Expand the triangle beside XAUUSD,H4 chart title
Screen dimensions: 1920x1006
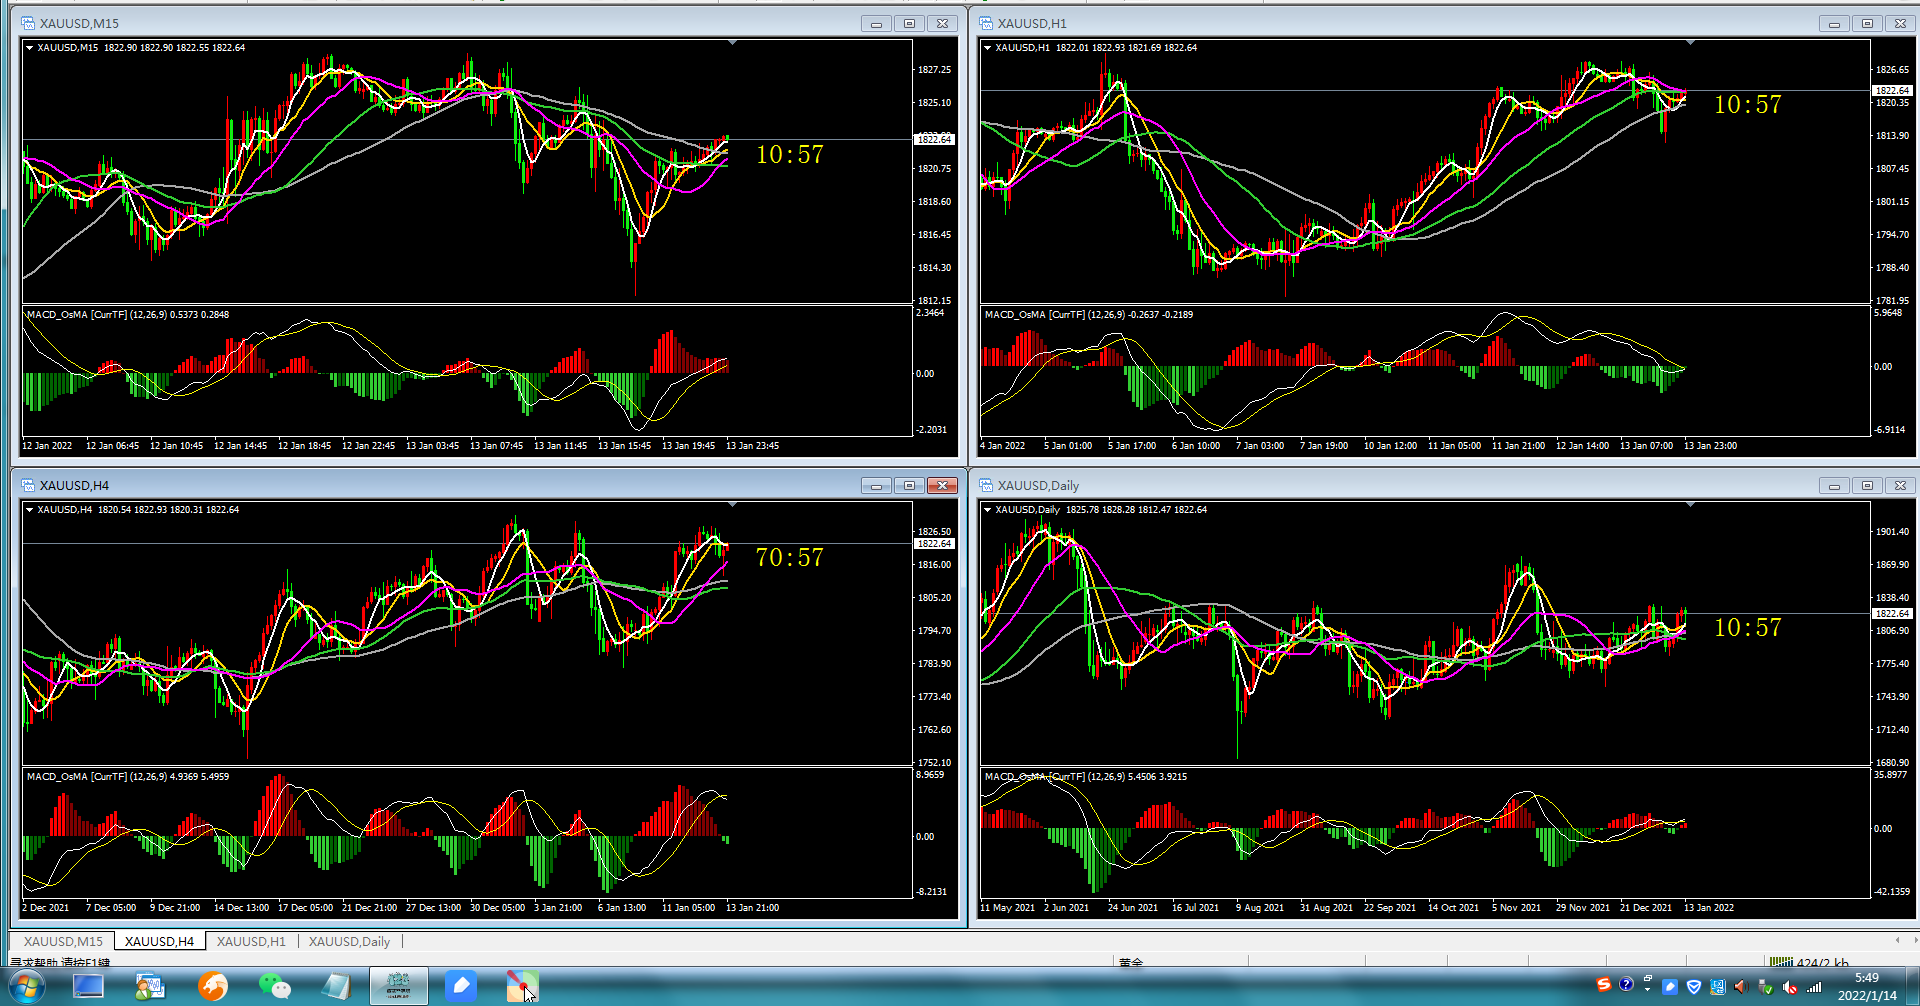pos(30,510)
